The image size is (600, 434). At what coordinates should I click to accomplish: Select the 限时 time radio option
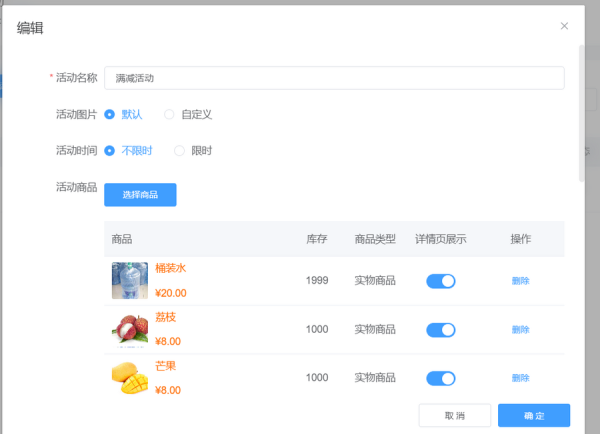click(193, 150)
